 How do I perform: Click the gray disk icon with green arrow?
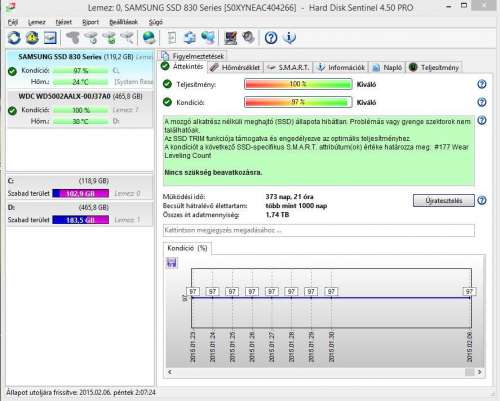109,38
